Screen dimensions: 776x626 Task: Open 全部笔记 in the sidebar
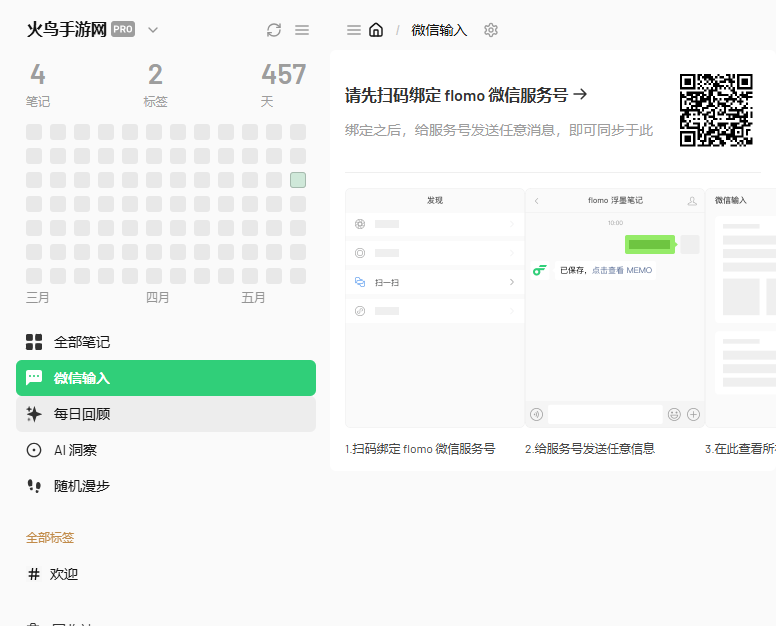166,342
